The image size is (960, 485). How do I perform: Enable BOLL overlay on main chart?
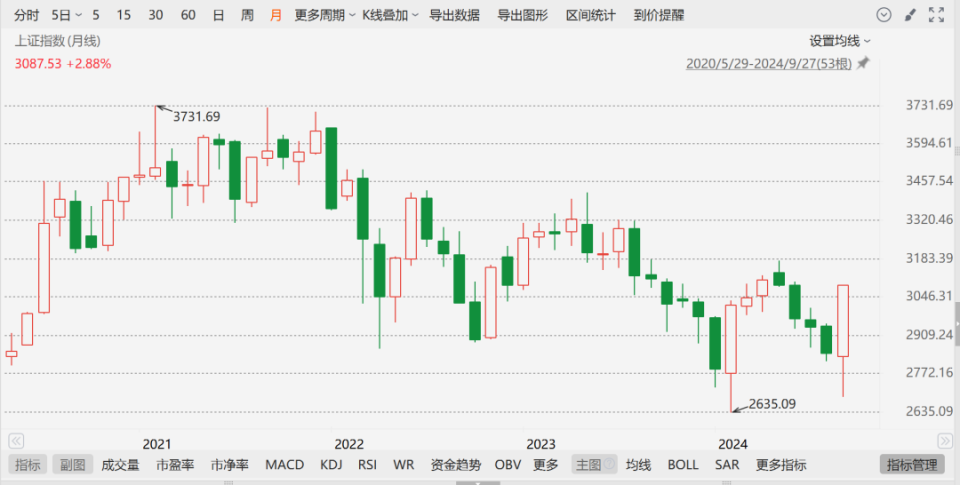pyautogui.click(x=683, y=465)
